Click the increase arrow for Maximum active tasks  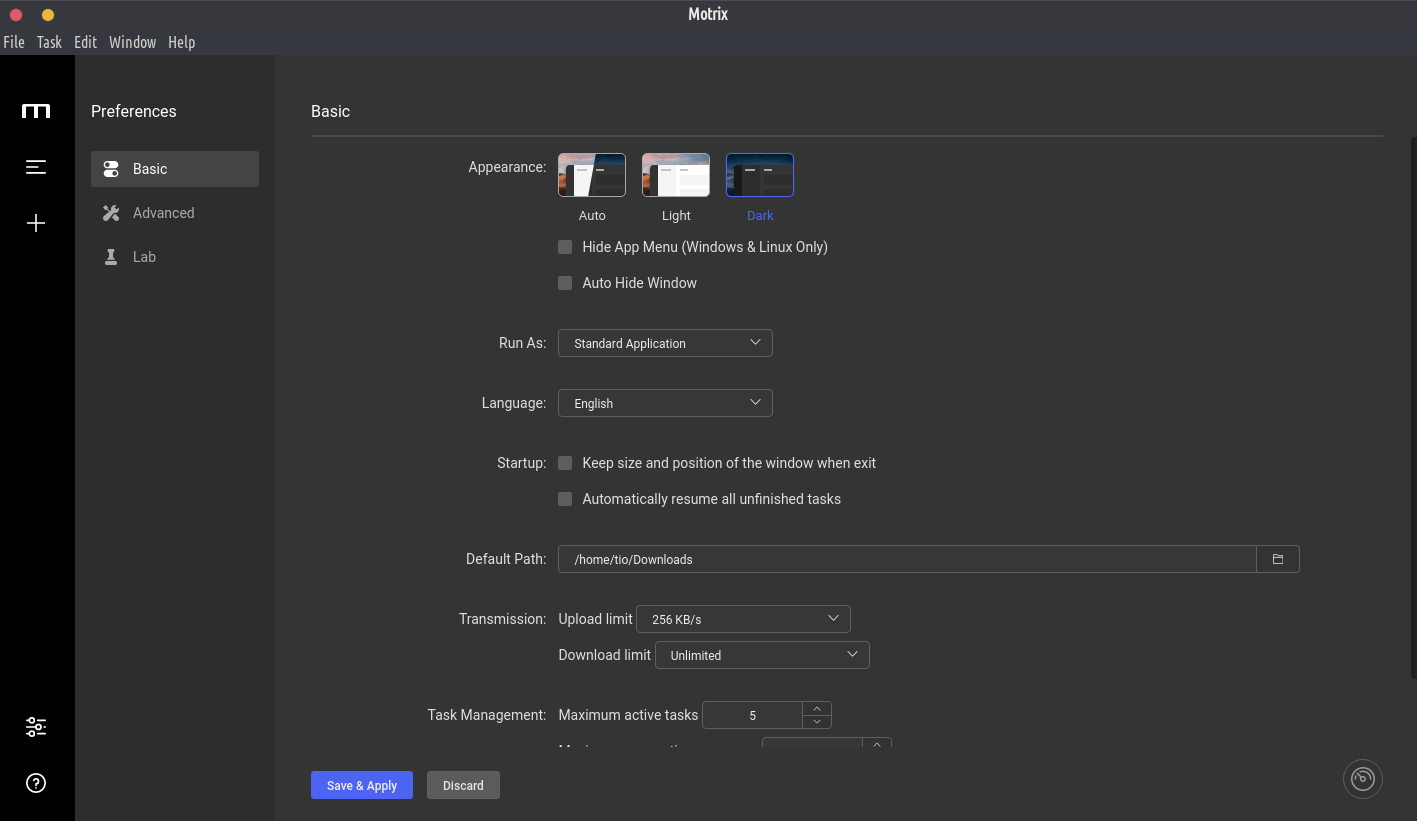[817, 708]
